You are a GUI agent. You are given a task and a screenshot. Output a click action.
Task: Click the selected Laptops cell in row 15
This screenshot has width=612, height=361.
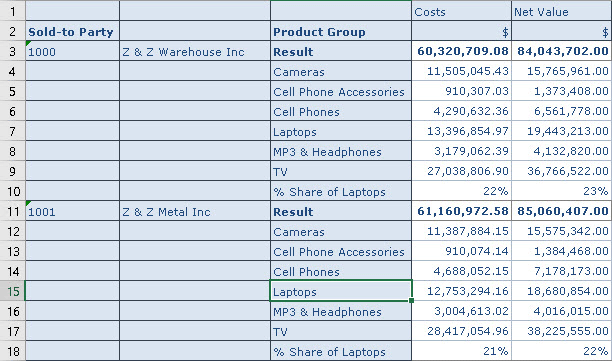pos(341,291)
